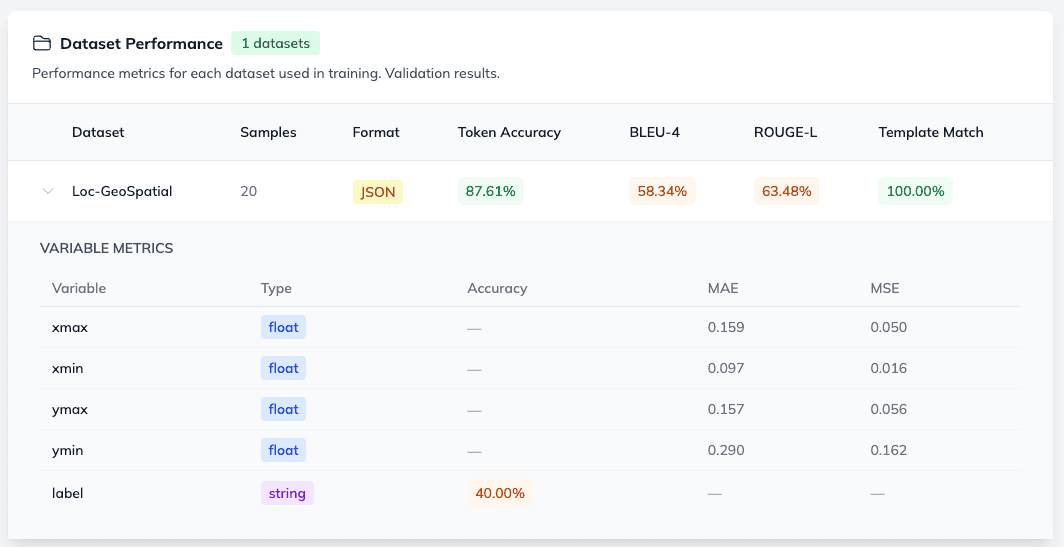Click the 63.48% ROUGE-L badge

point(786,191)
